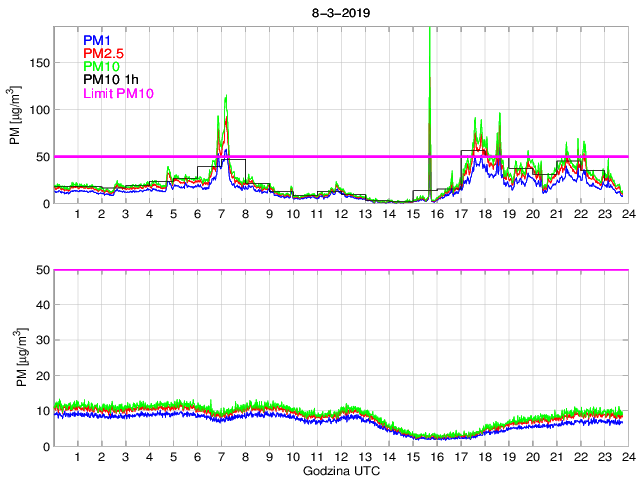Select the red PM2.5 legend entry

pyautogui.click(x=106, y=53)
